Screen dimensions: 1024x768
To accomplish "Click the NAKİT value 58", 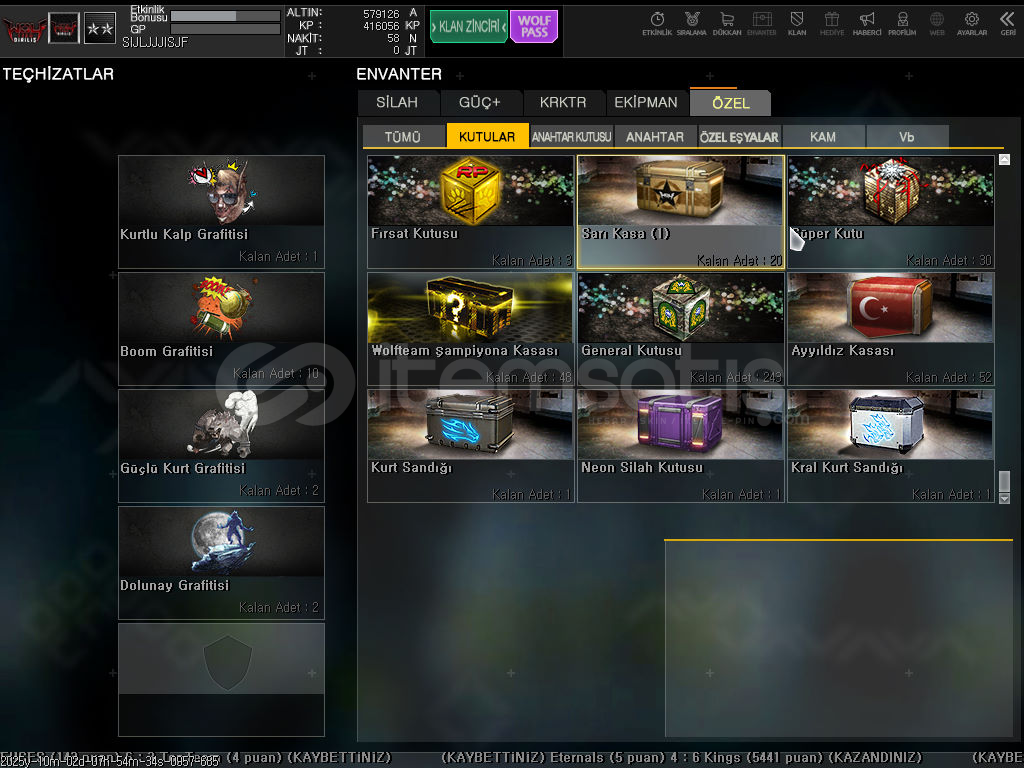I will coord(393,38).
